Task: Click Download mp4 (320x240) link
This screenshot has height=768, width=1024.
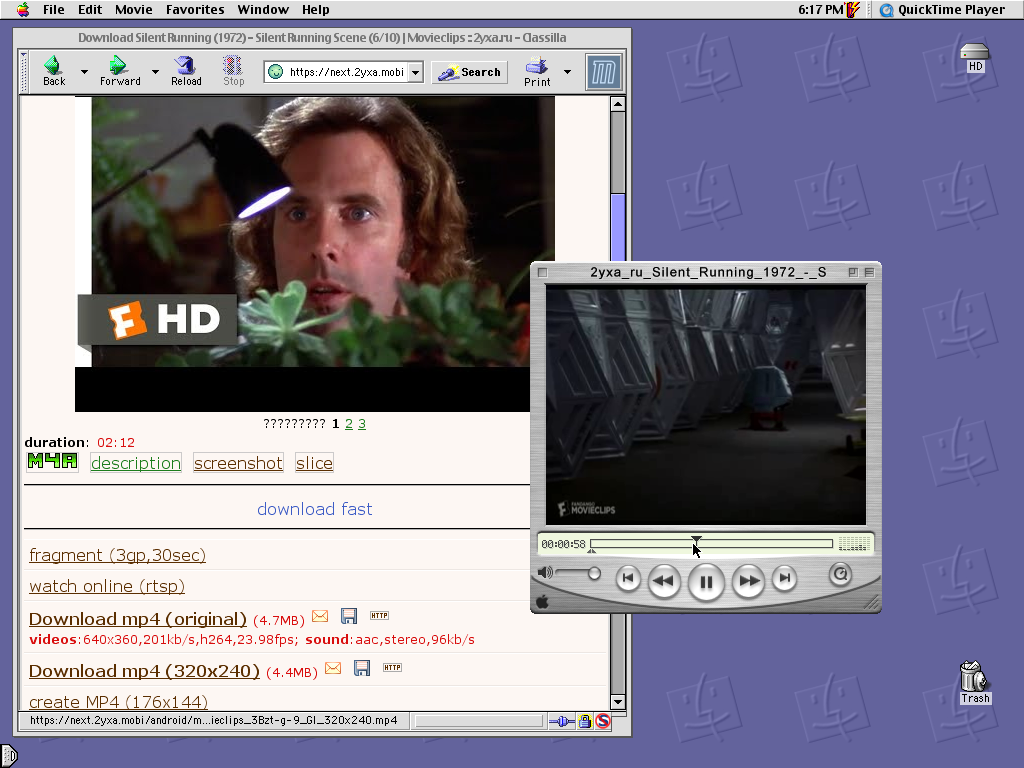Action: click(144, 671)
